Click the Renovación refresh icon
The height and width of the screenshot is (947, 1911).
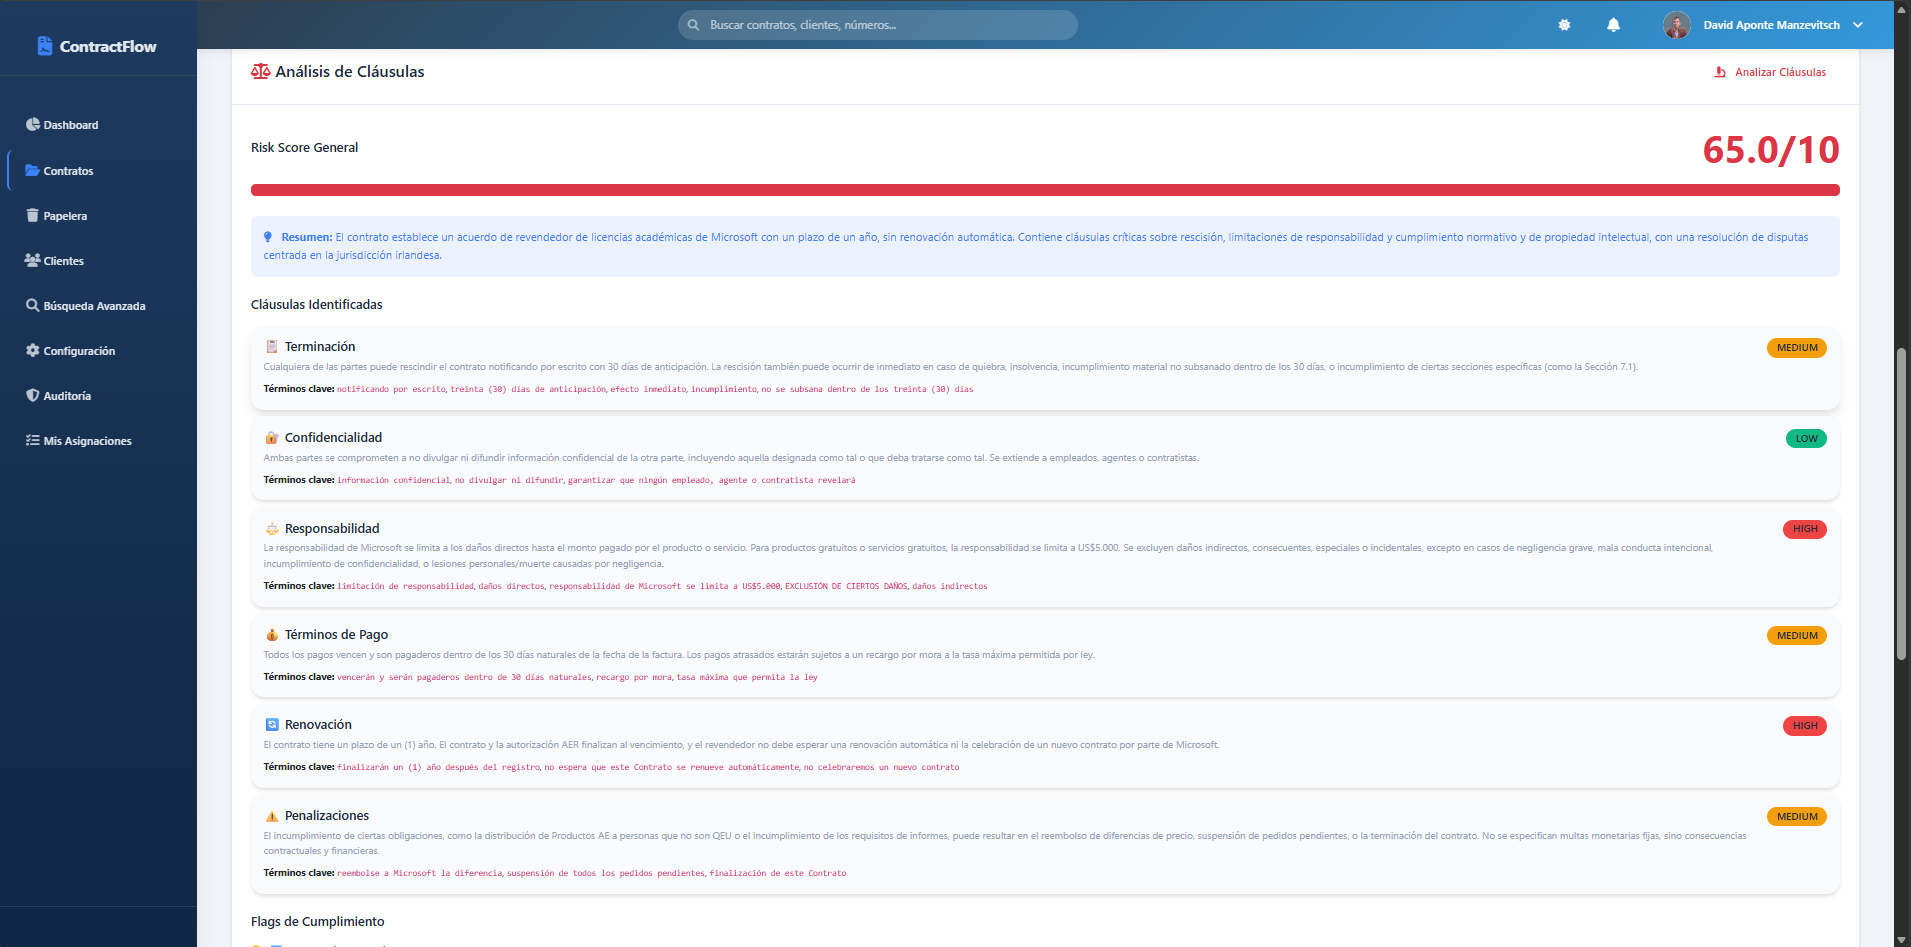(271, 725)
